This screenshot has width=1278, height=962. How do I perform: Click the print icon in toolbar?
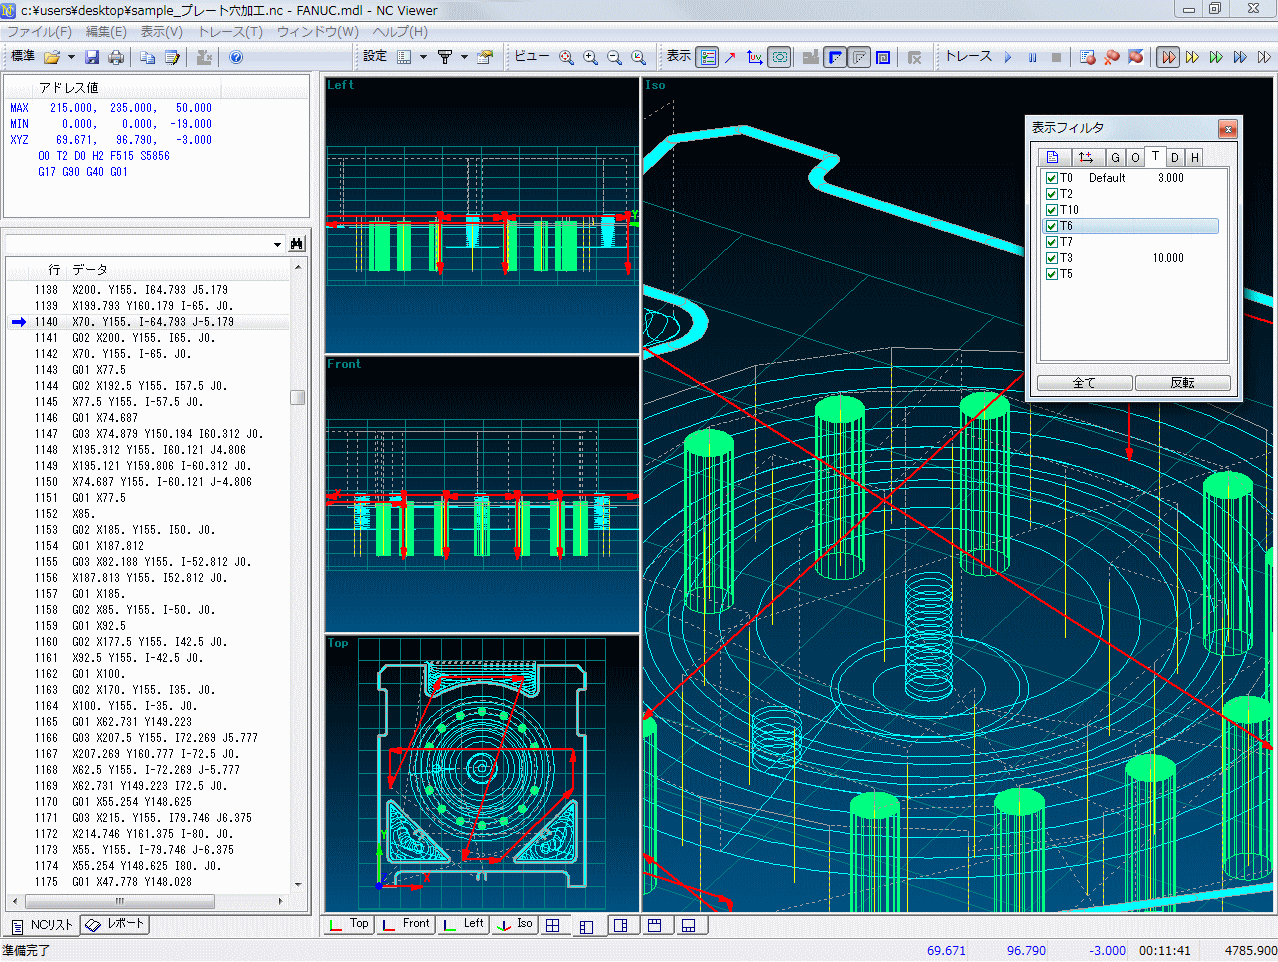116,57
